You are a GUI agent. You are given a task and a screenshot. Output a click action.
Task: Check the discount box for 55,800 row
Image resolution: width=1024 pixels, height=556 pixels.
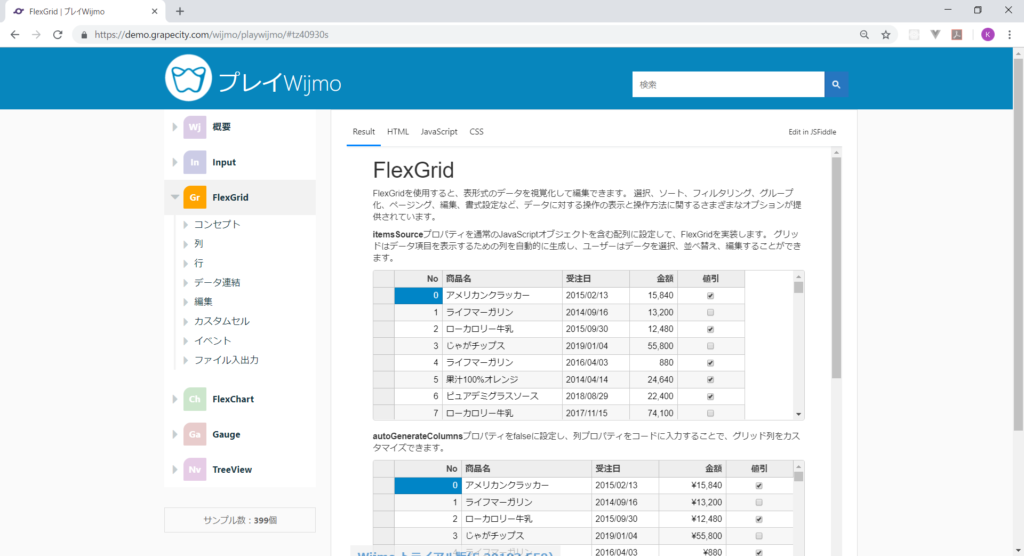tap(711, 346)
